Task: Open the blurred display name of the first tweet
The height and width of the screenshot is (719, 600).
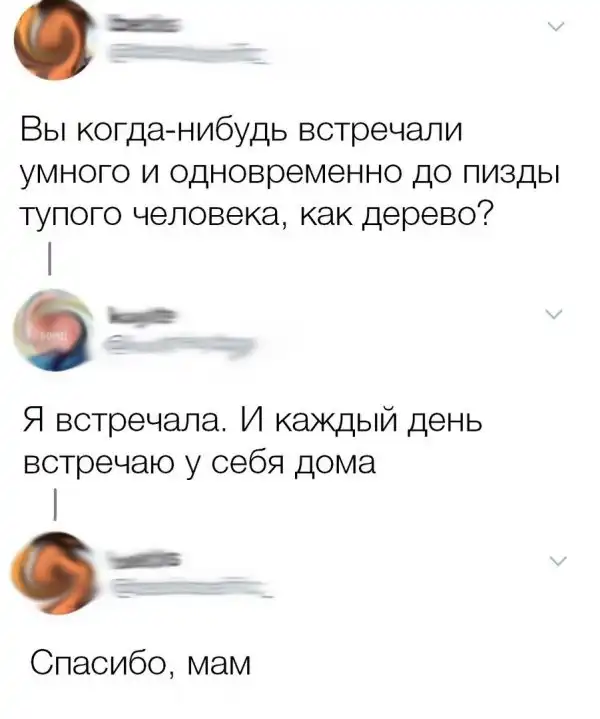Action: [x=144, y=24]
